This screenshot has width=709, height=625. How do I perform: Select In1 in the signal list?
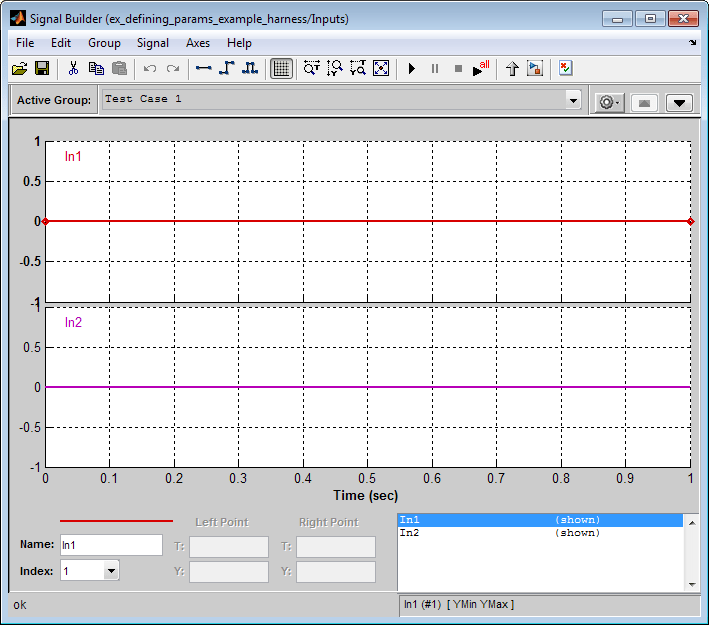point(540,520)
